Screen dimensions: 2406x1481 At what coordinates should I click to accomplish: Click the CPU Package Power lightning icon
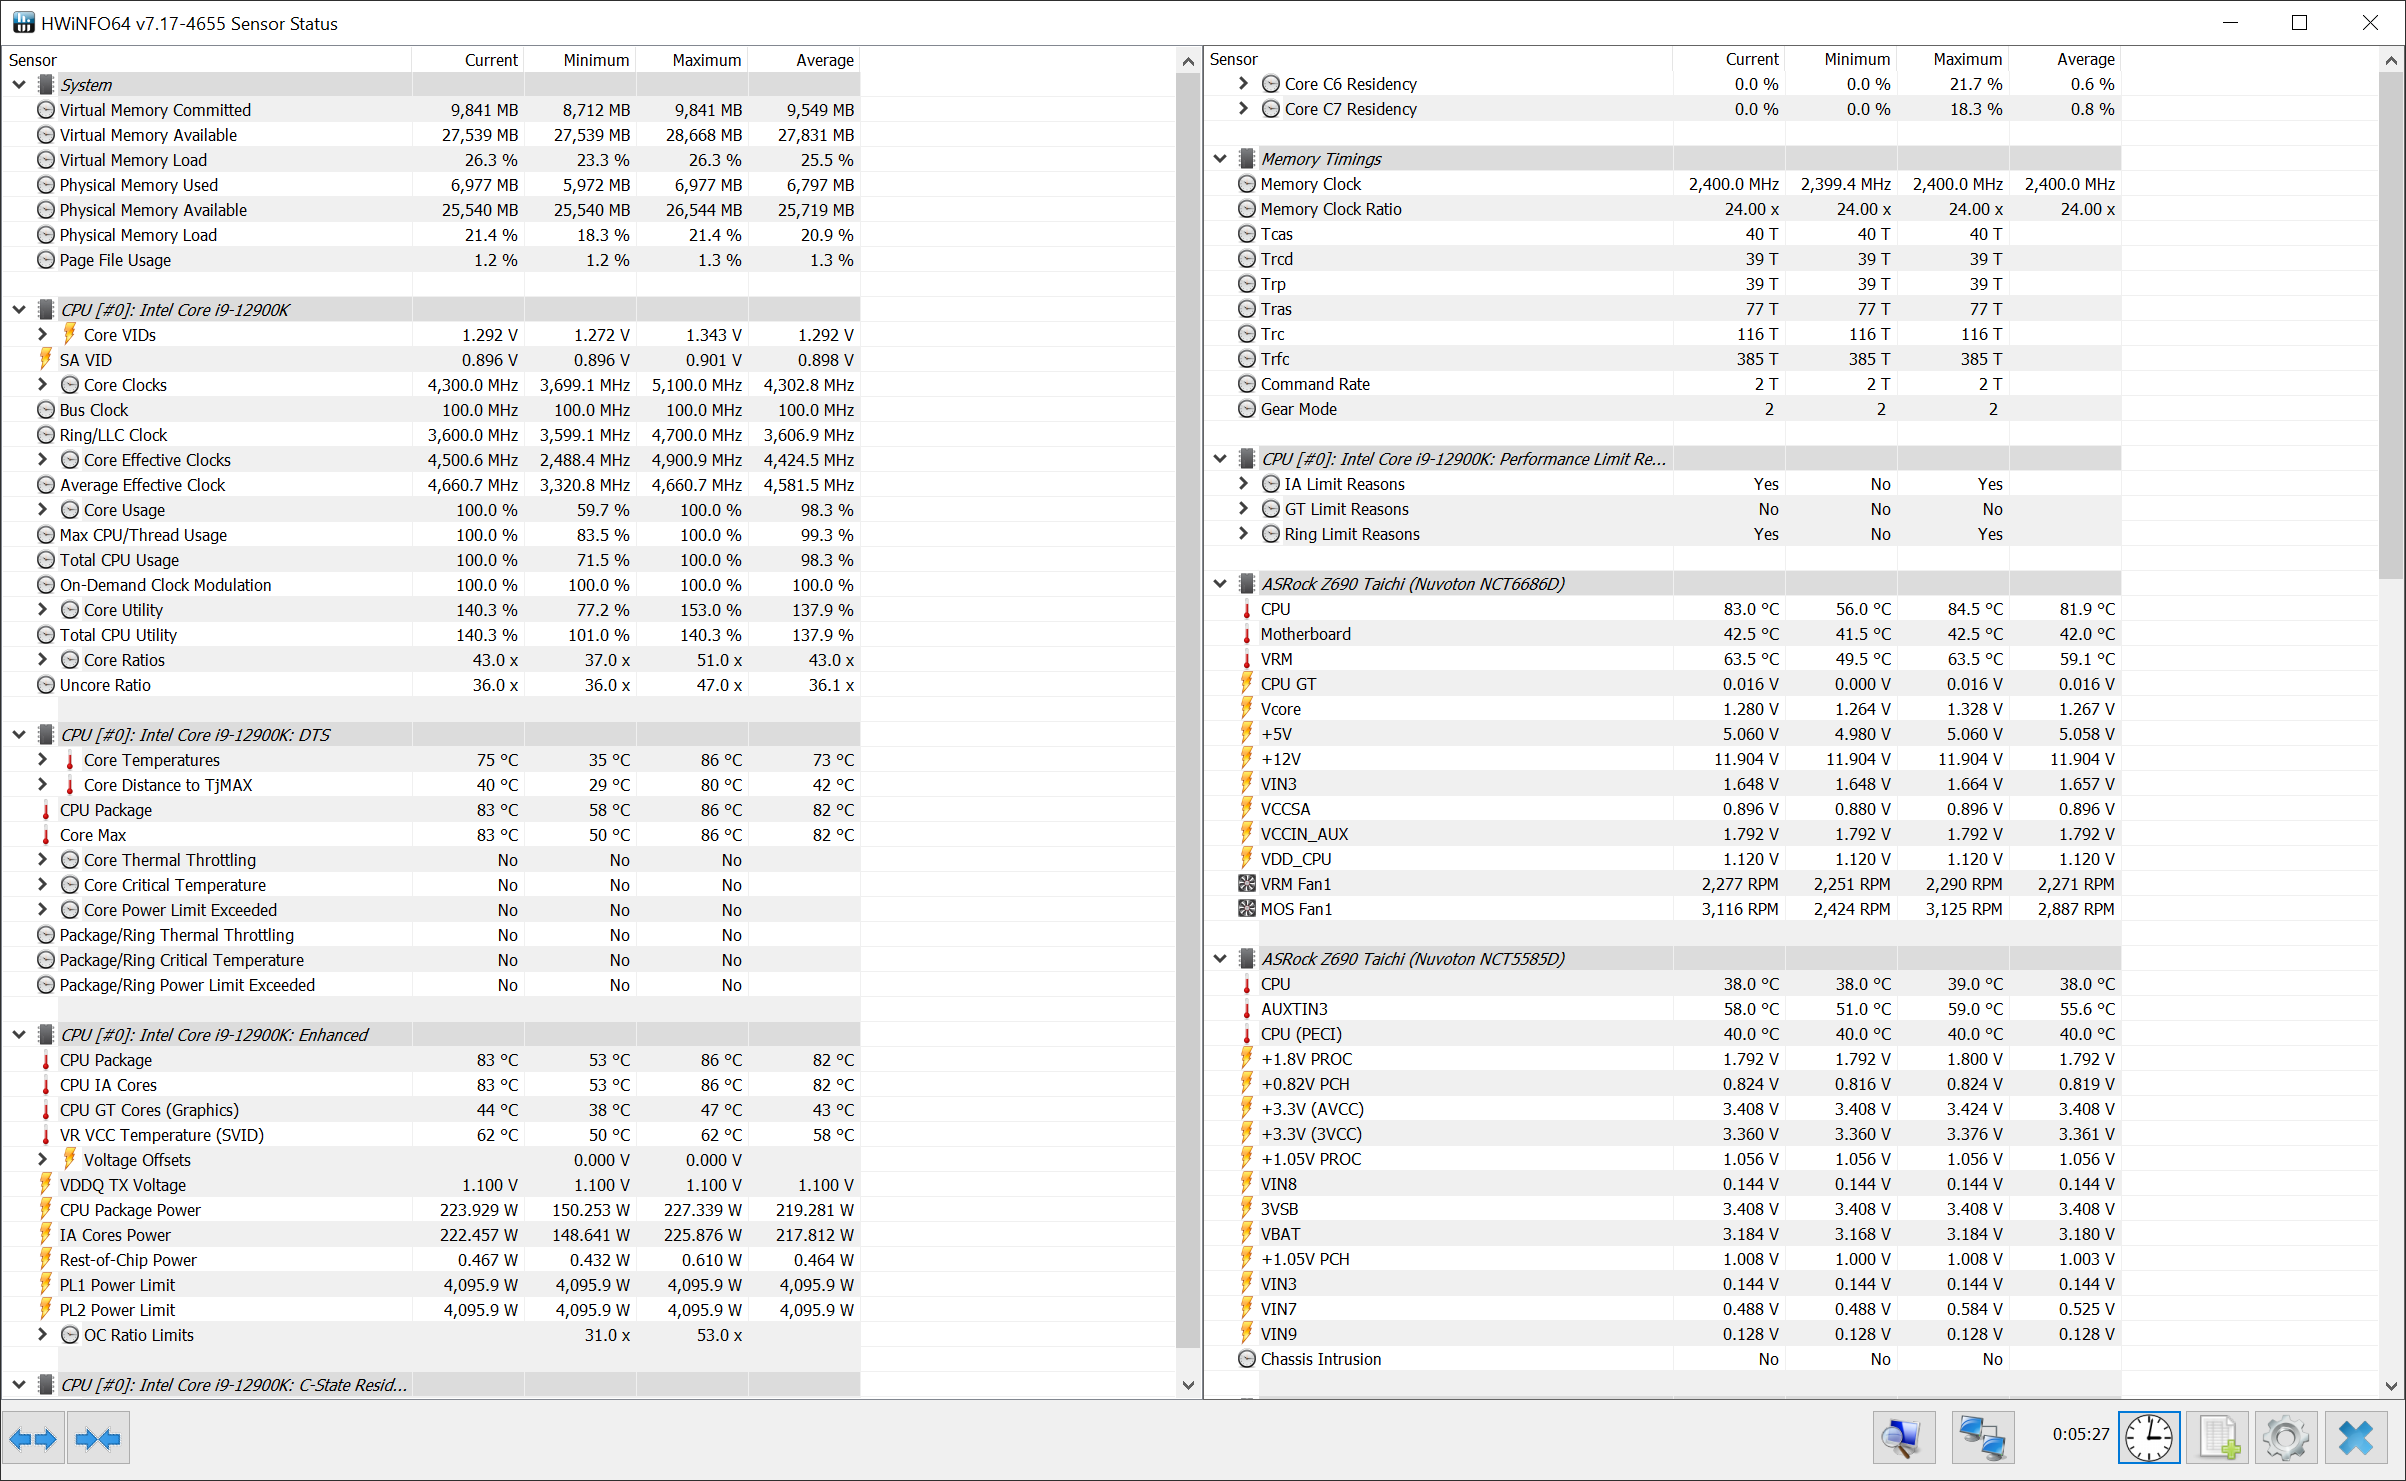coord(45,1210)
